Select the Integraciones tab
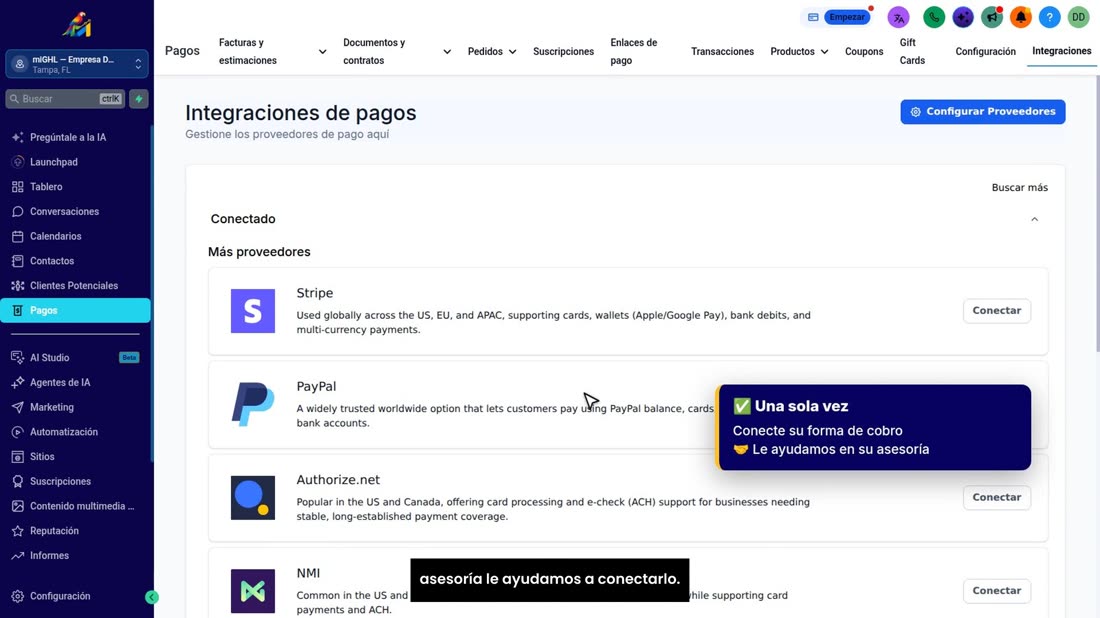This screenshot has width=1100, height=618. click(1061, 51)
